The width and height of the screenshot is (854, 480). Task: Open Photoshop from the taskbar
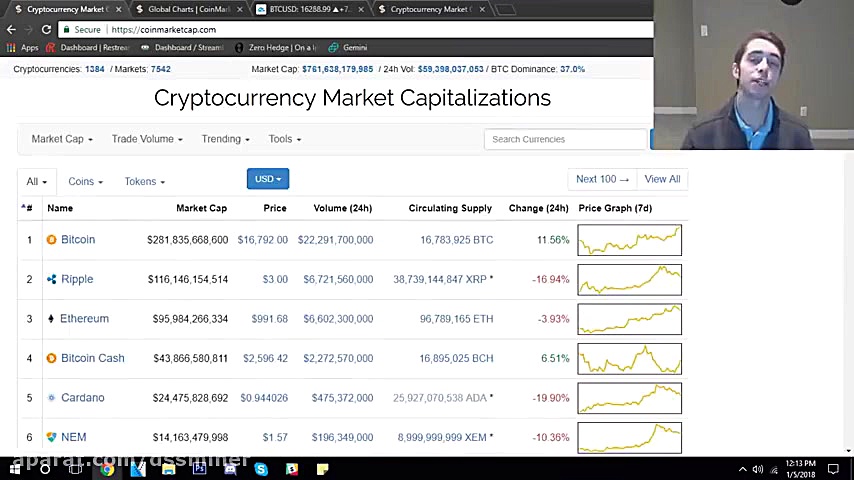point(199,469)
